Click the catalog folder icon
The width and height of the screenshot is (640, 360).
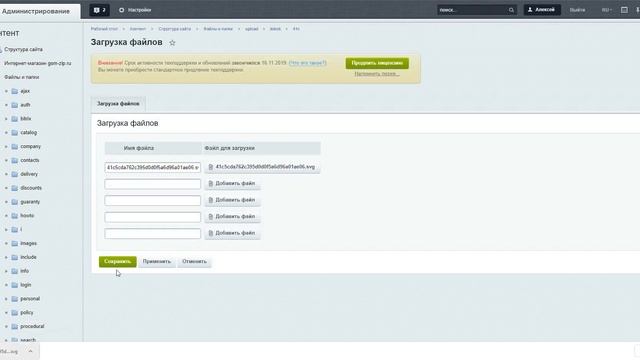coord(15,133)
